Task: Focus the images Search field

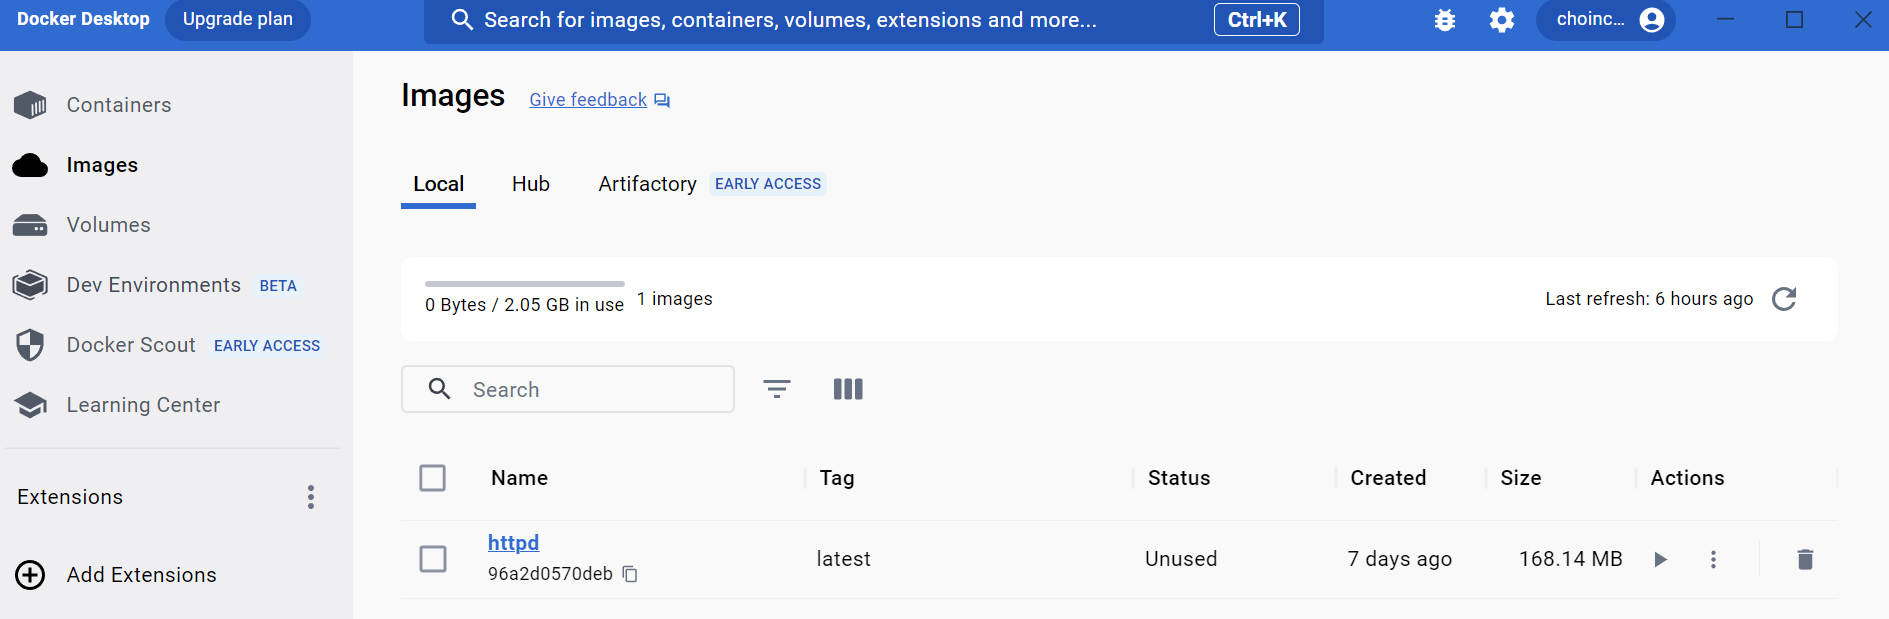Action: tap(568, 389)
